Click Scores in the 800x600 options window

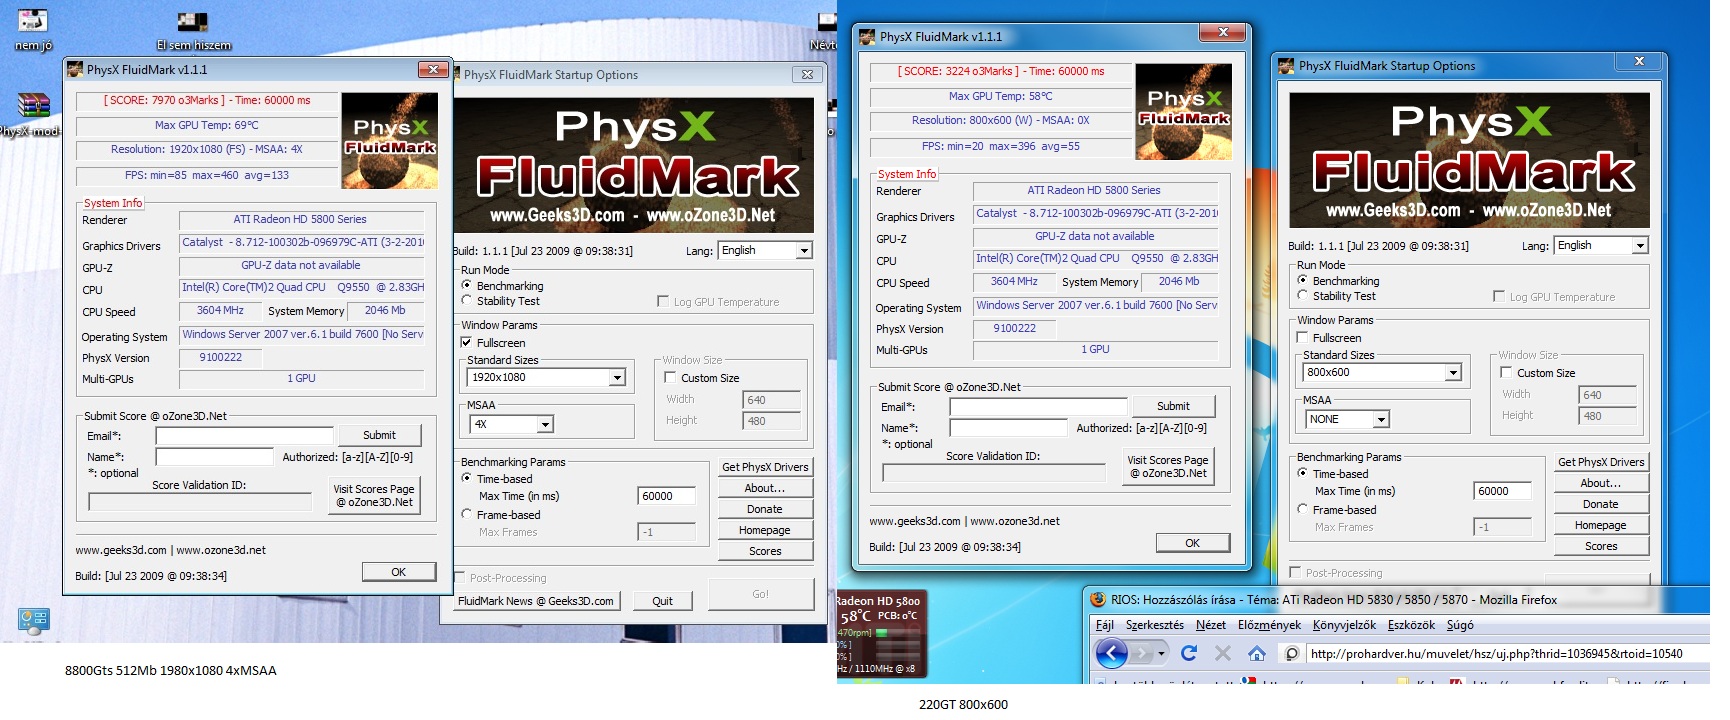click(1601, 546)
